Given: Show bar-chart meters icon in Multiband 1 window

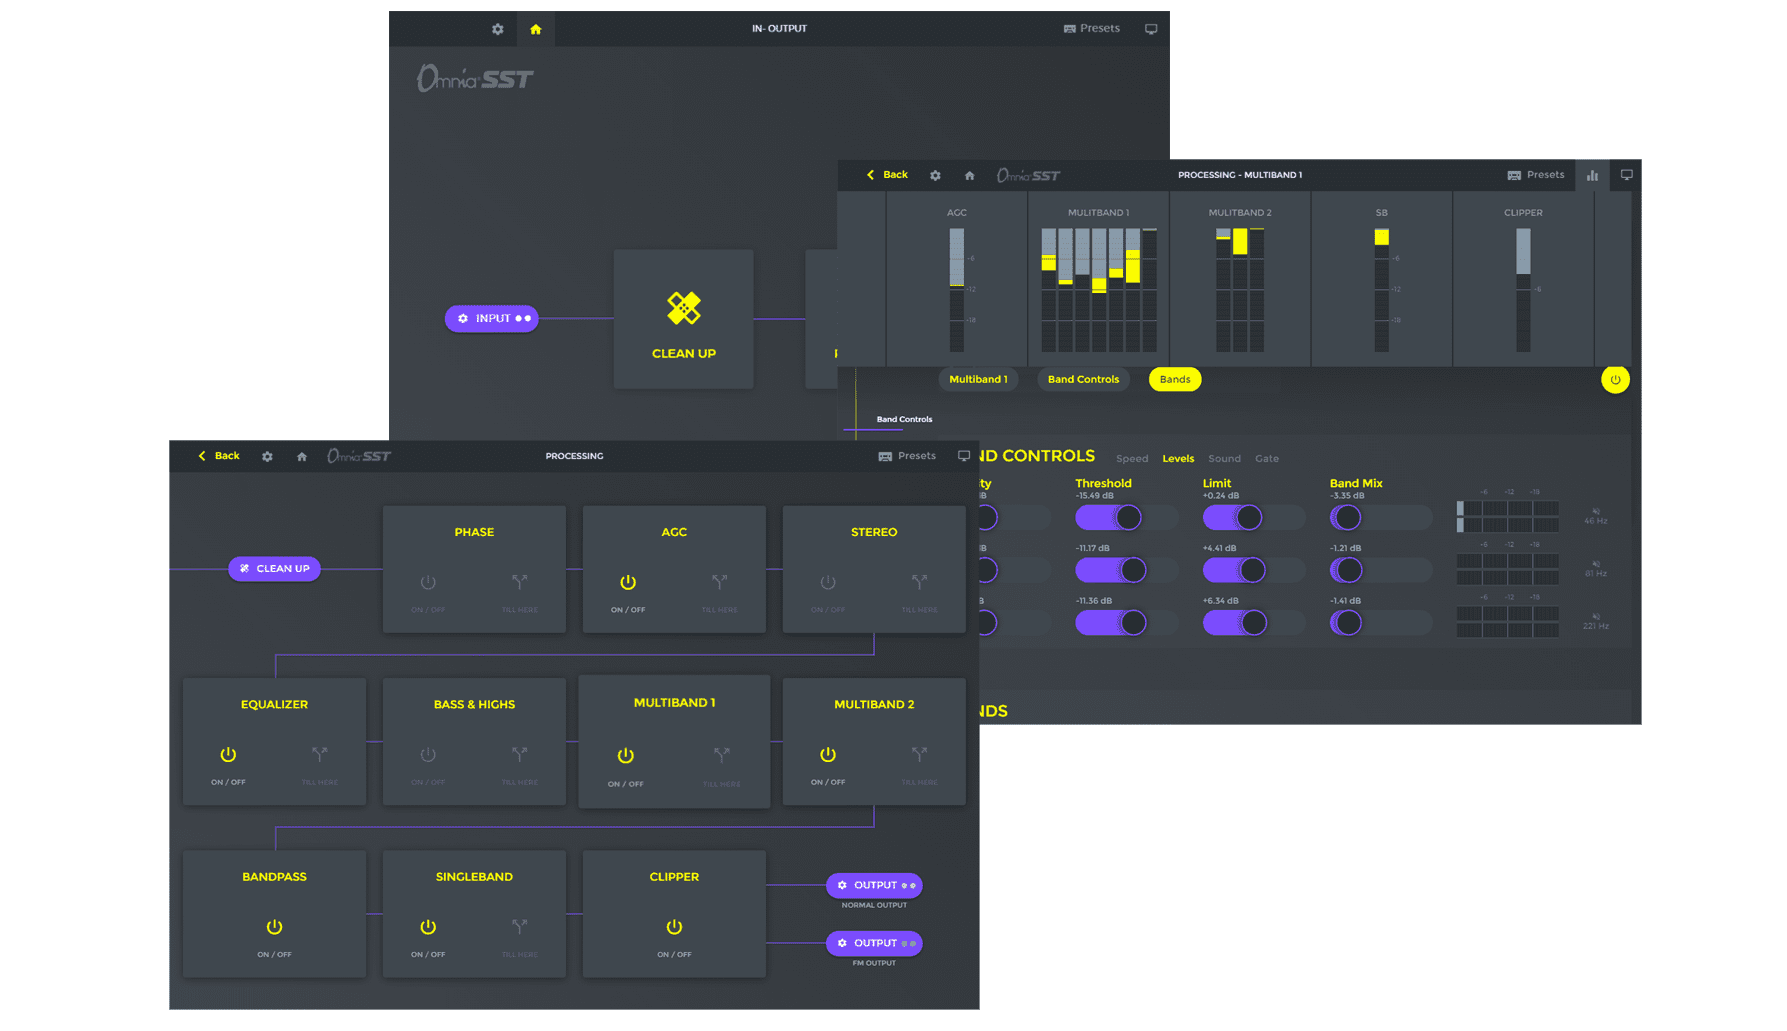Looking at the screenshot, I should 1592,175.
